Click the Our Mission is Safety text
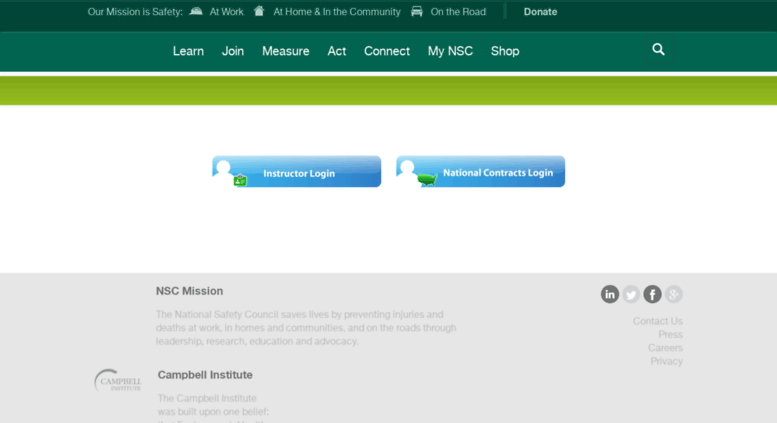777x423 pixels. tap(135, 12)
